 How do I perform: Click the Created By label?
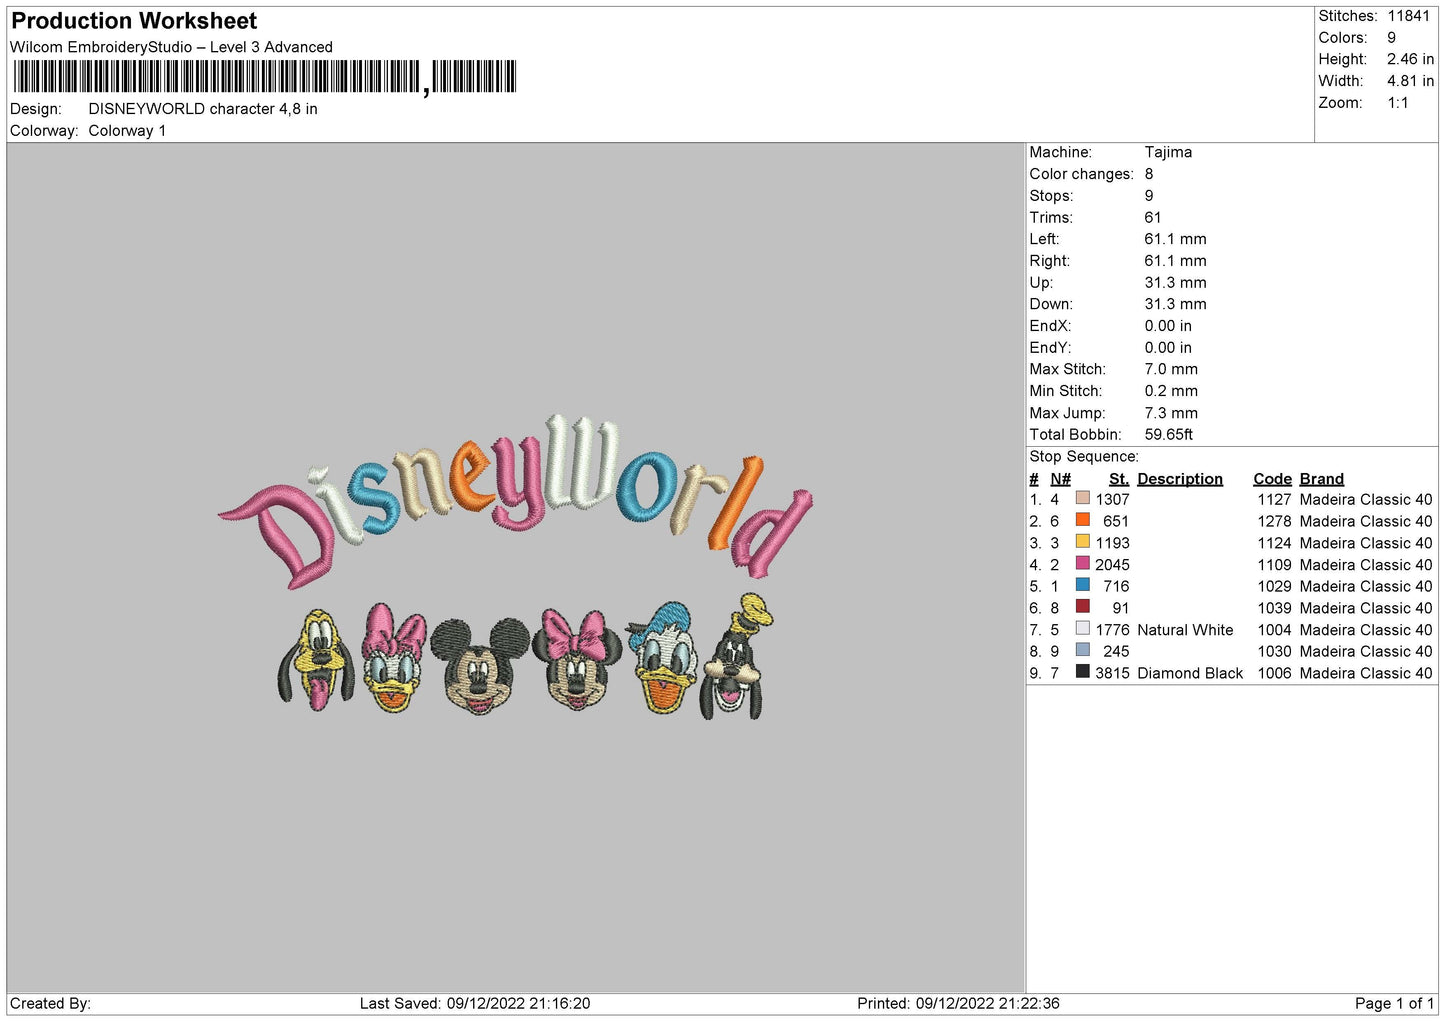tap(50, 1004)
